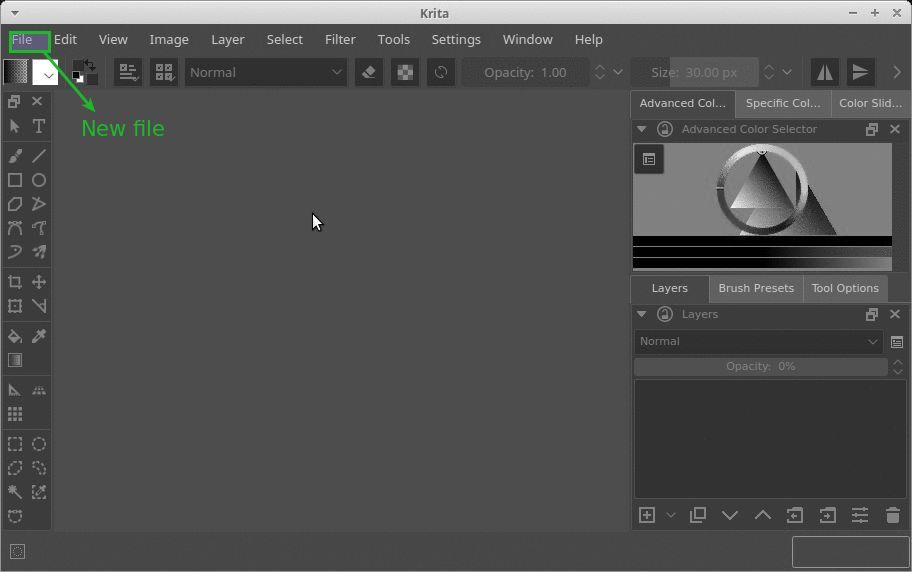This screenshot has width=912, height=572.
Task: Switch to the Specific Color Selector tab
Action: point(783,104)
